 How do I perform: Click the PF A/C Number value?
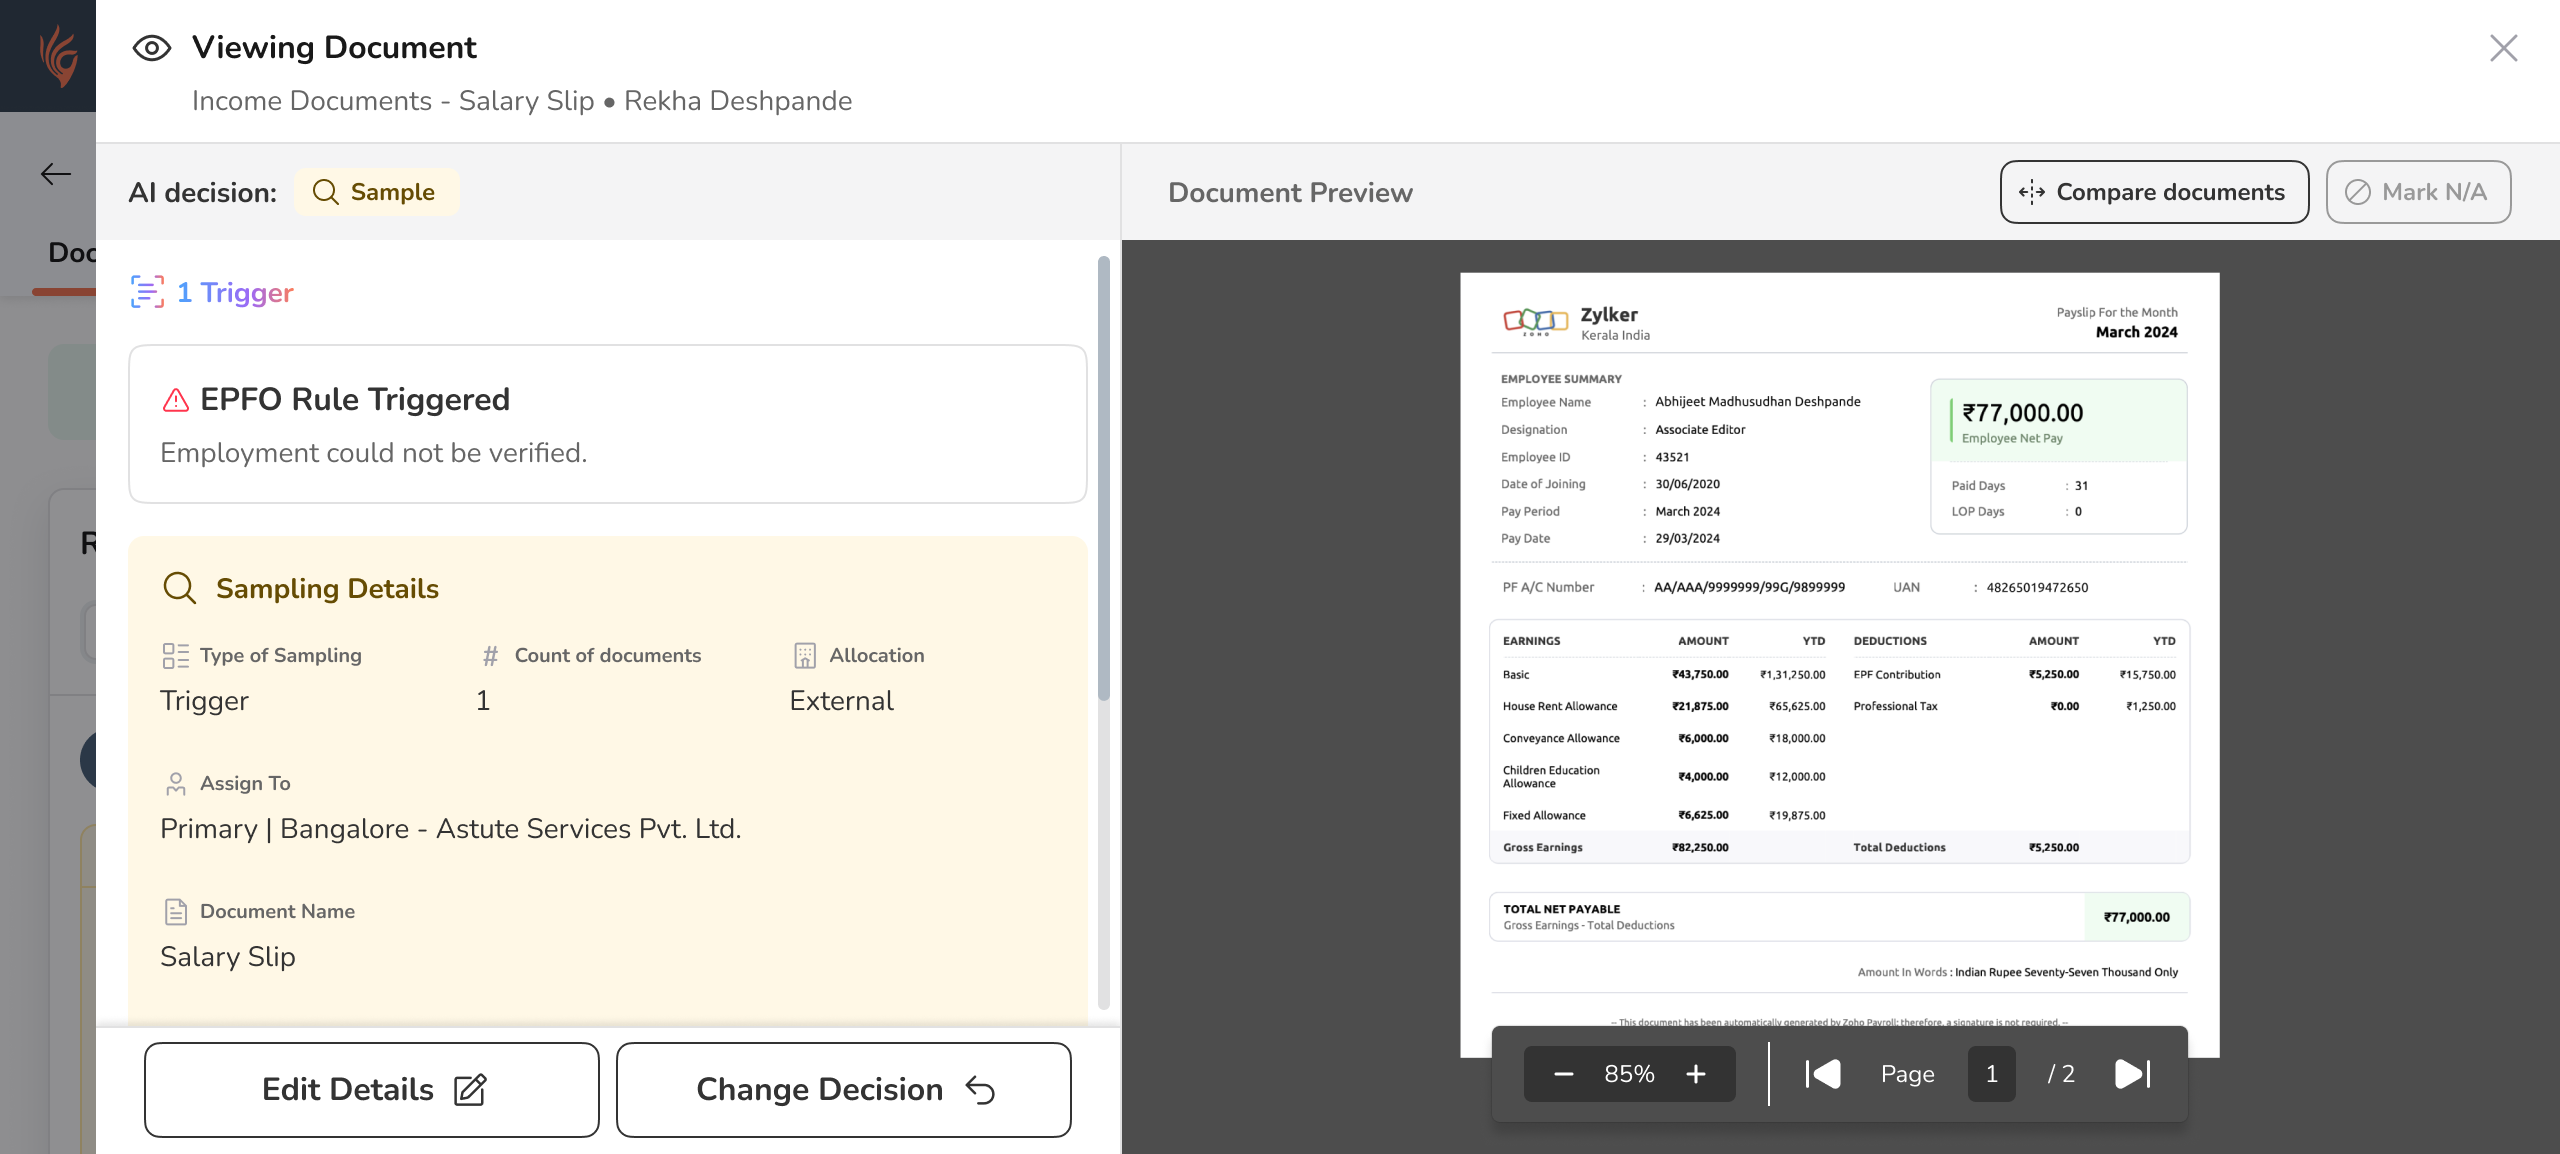[x=1749, y=588]
